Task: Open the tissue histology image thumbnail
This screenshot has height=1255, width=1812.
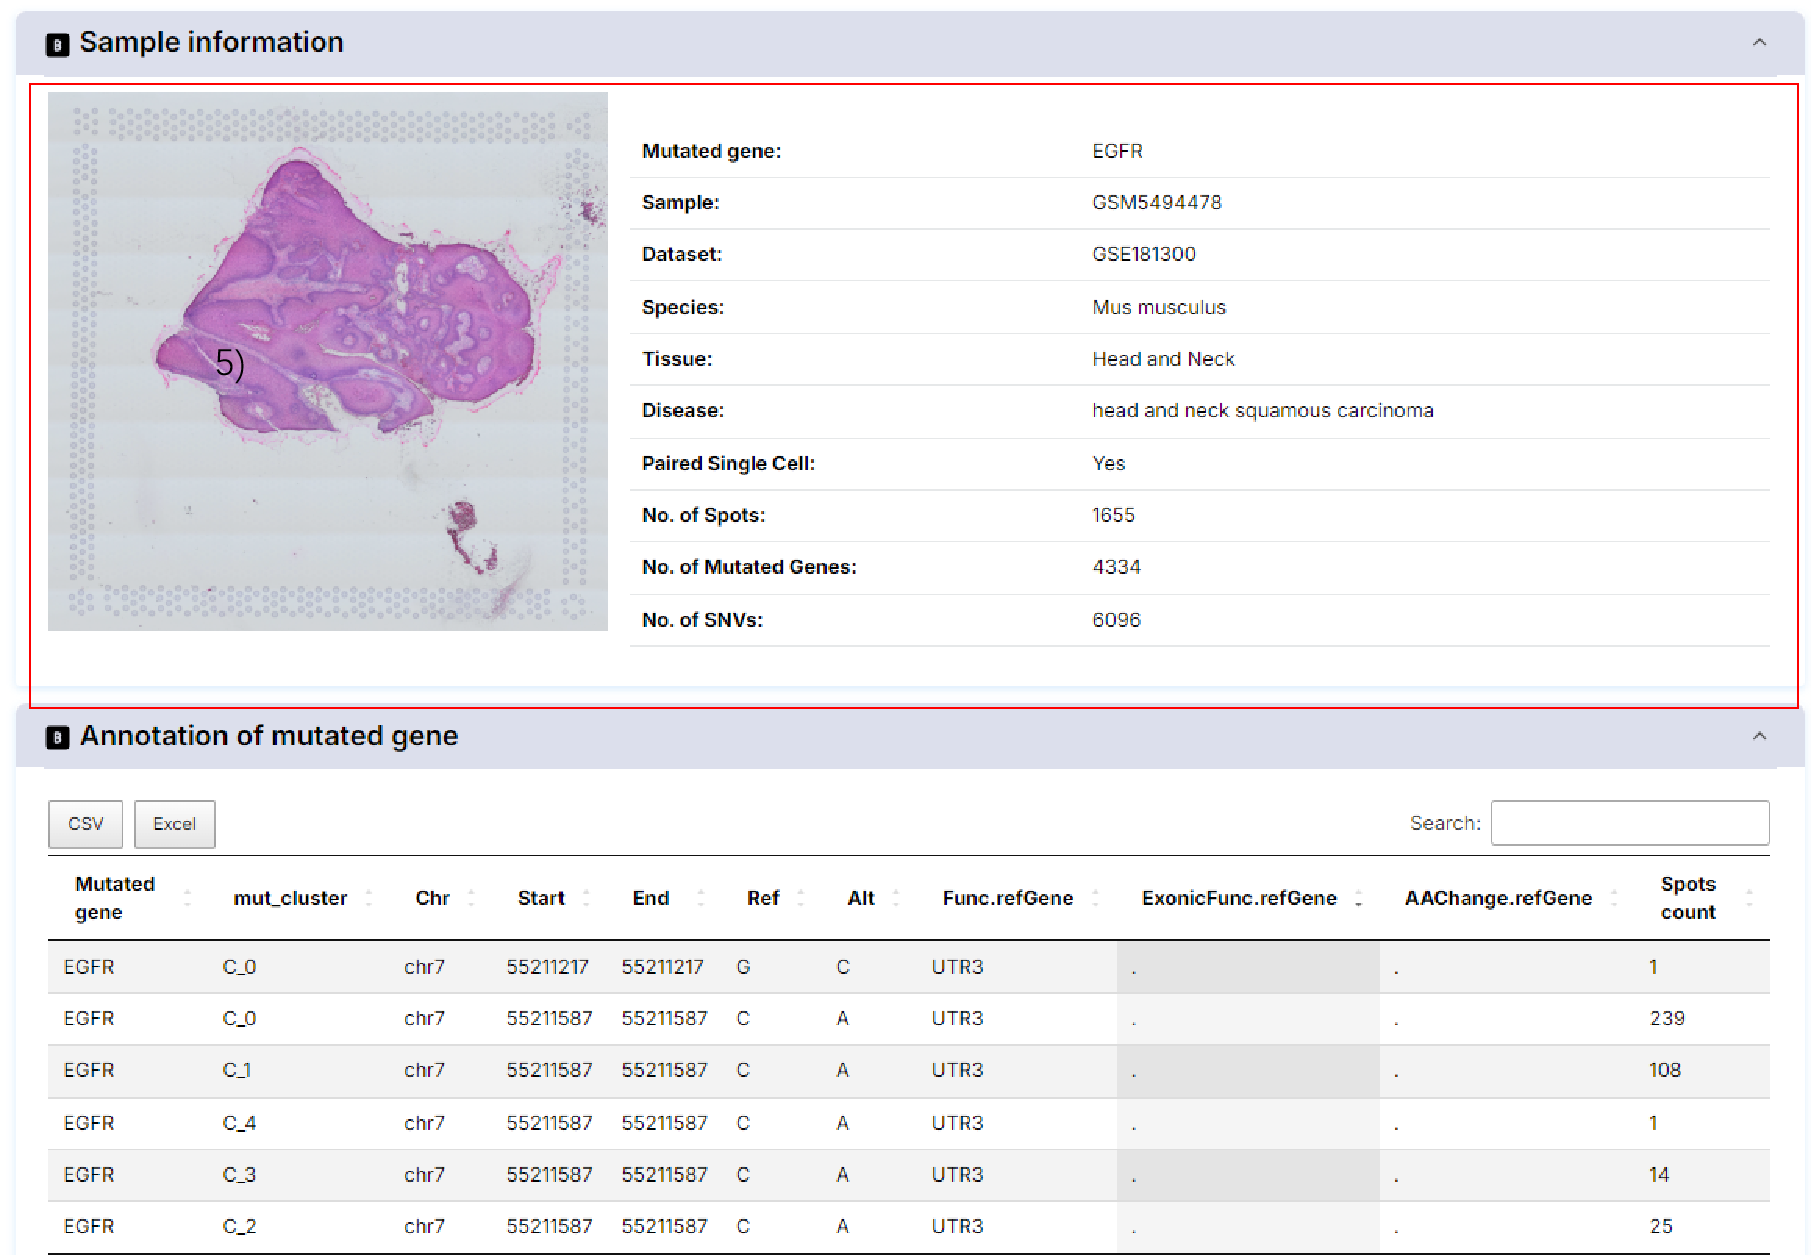Action: (x=328, y=362)
